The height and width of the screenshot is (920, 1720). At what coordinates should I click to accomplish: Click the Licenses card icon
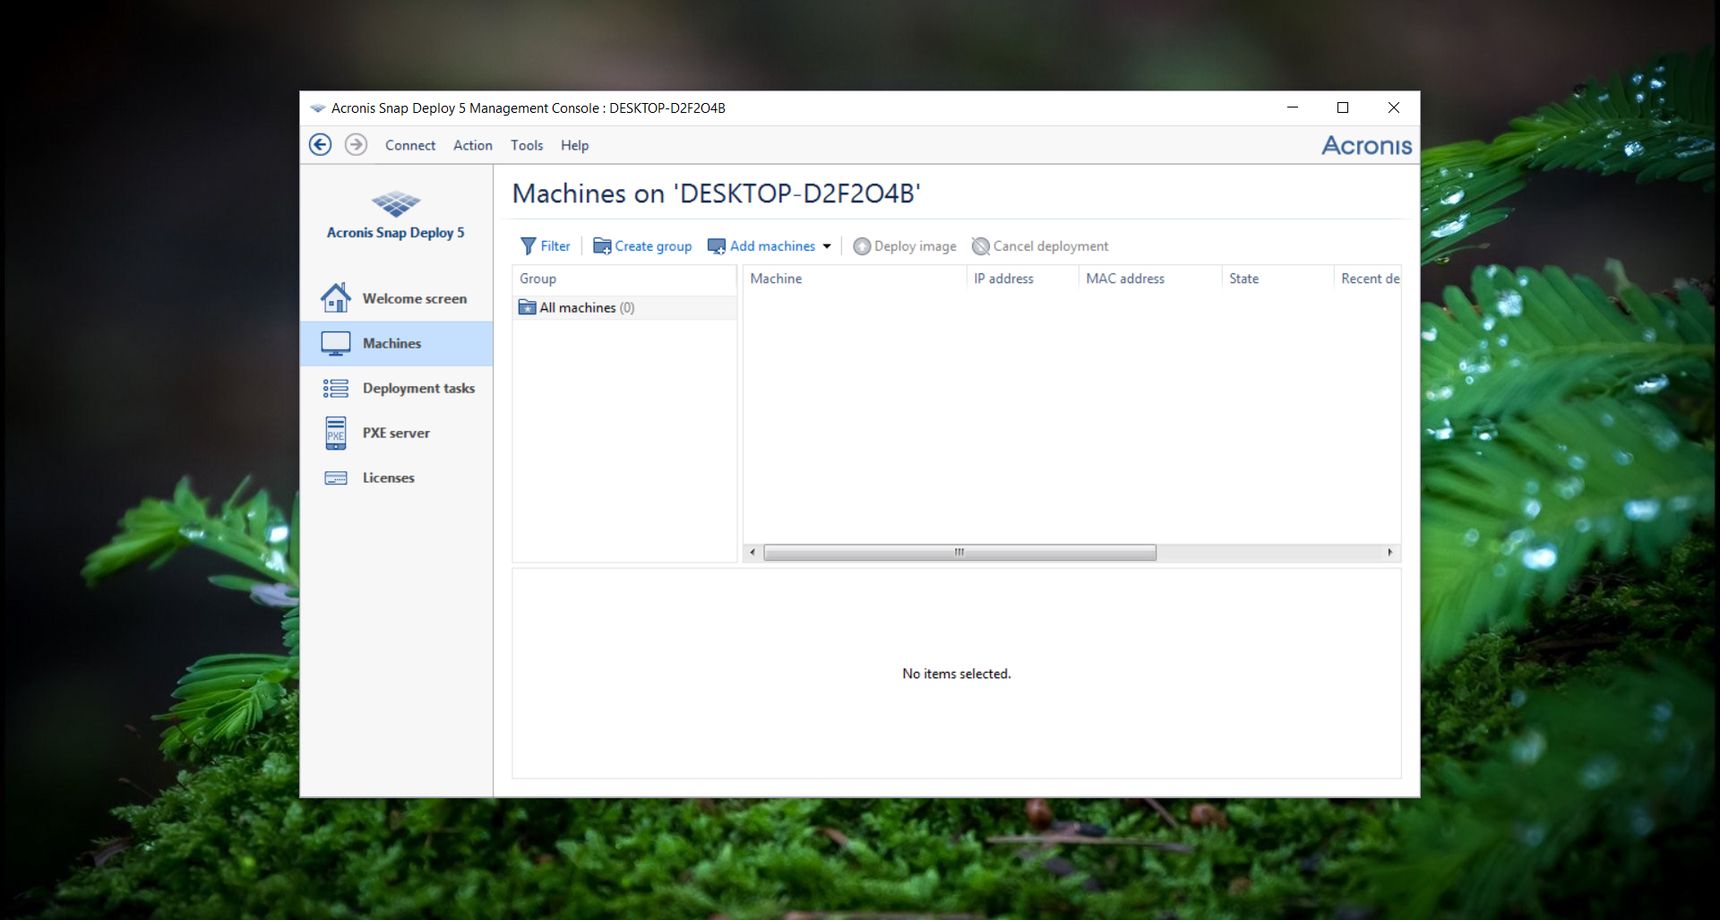click(x=336, y=478)
